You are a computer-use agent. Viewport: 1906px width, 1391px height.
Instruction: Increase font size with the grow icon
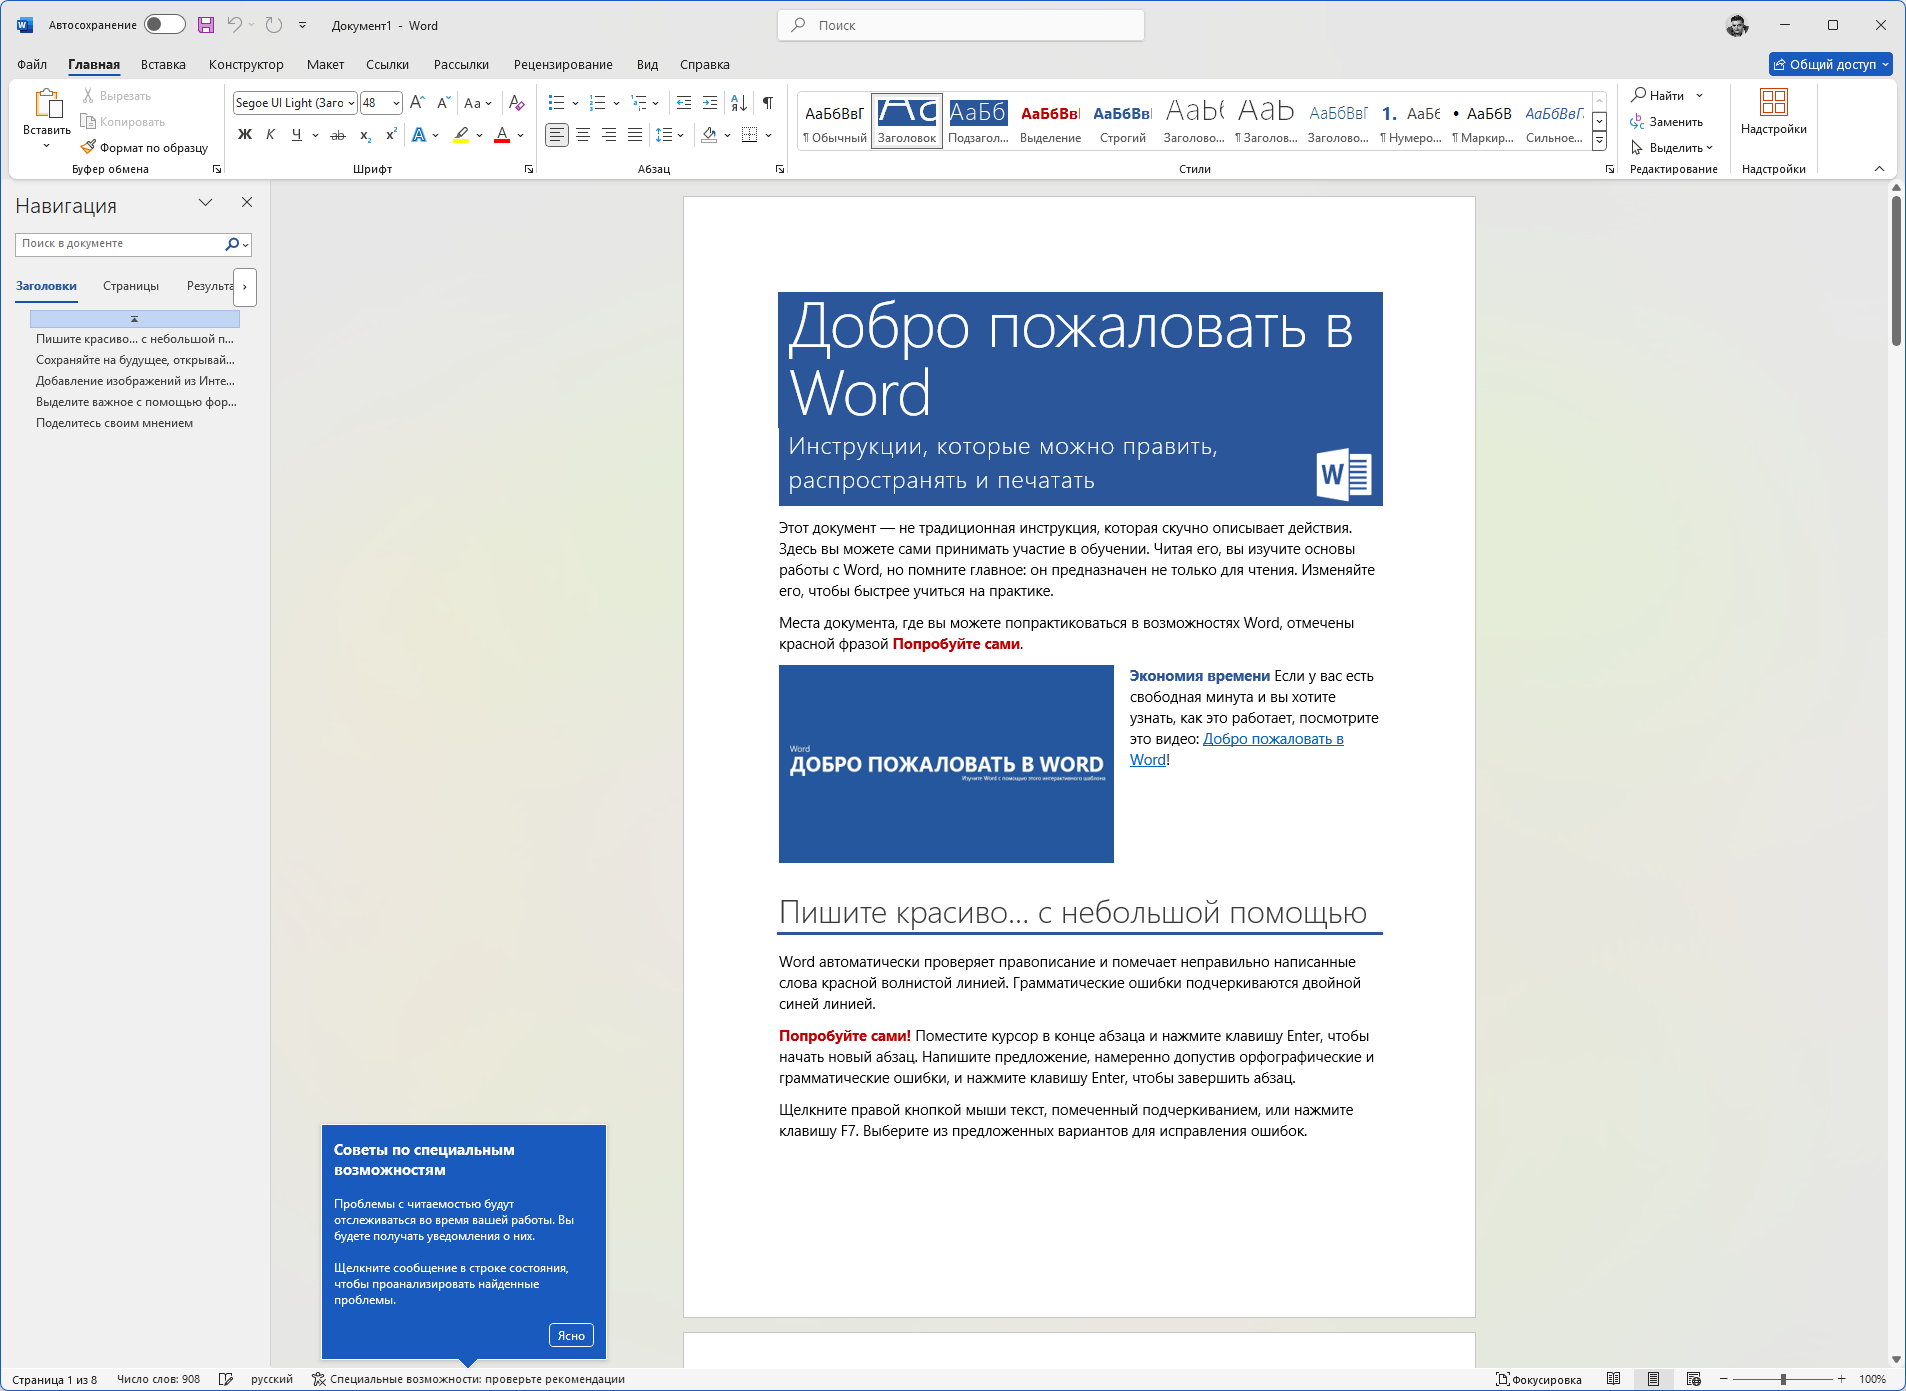pos(418,103)
